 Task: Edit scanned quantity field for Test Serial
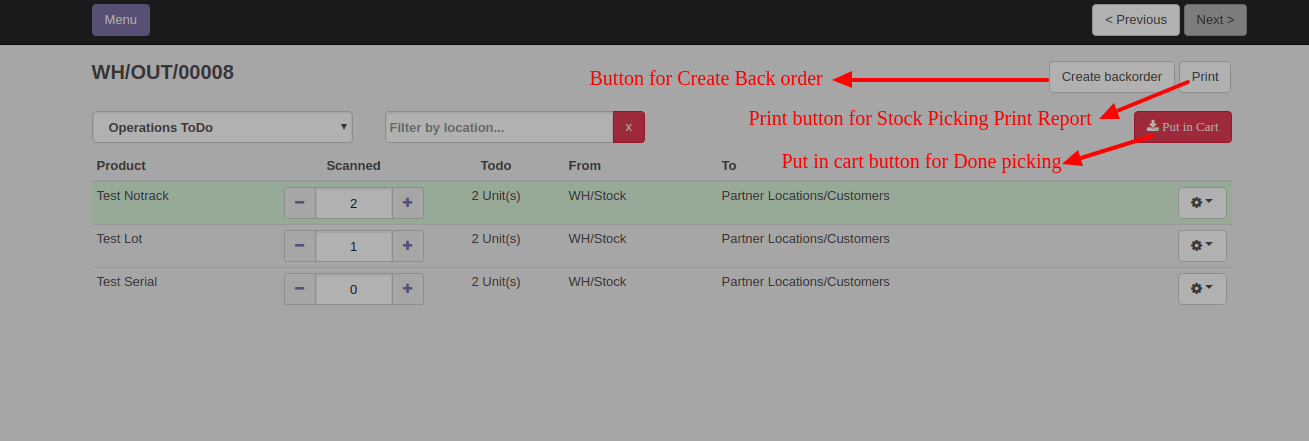pos(354,289)
